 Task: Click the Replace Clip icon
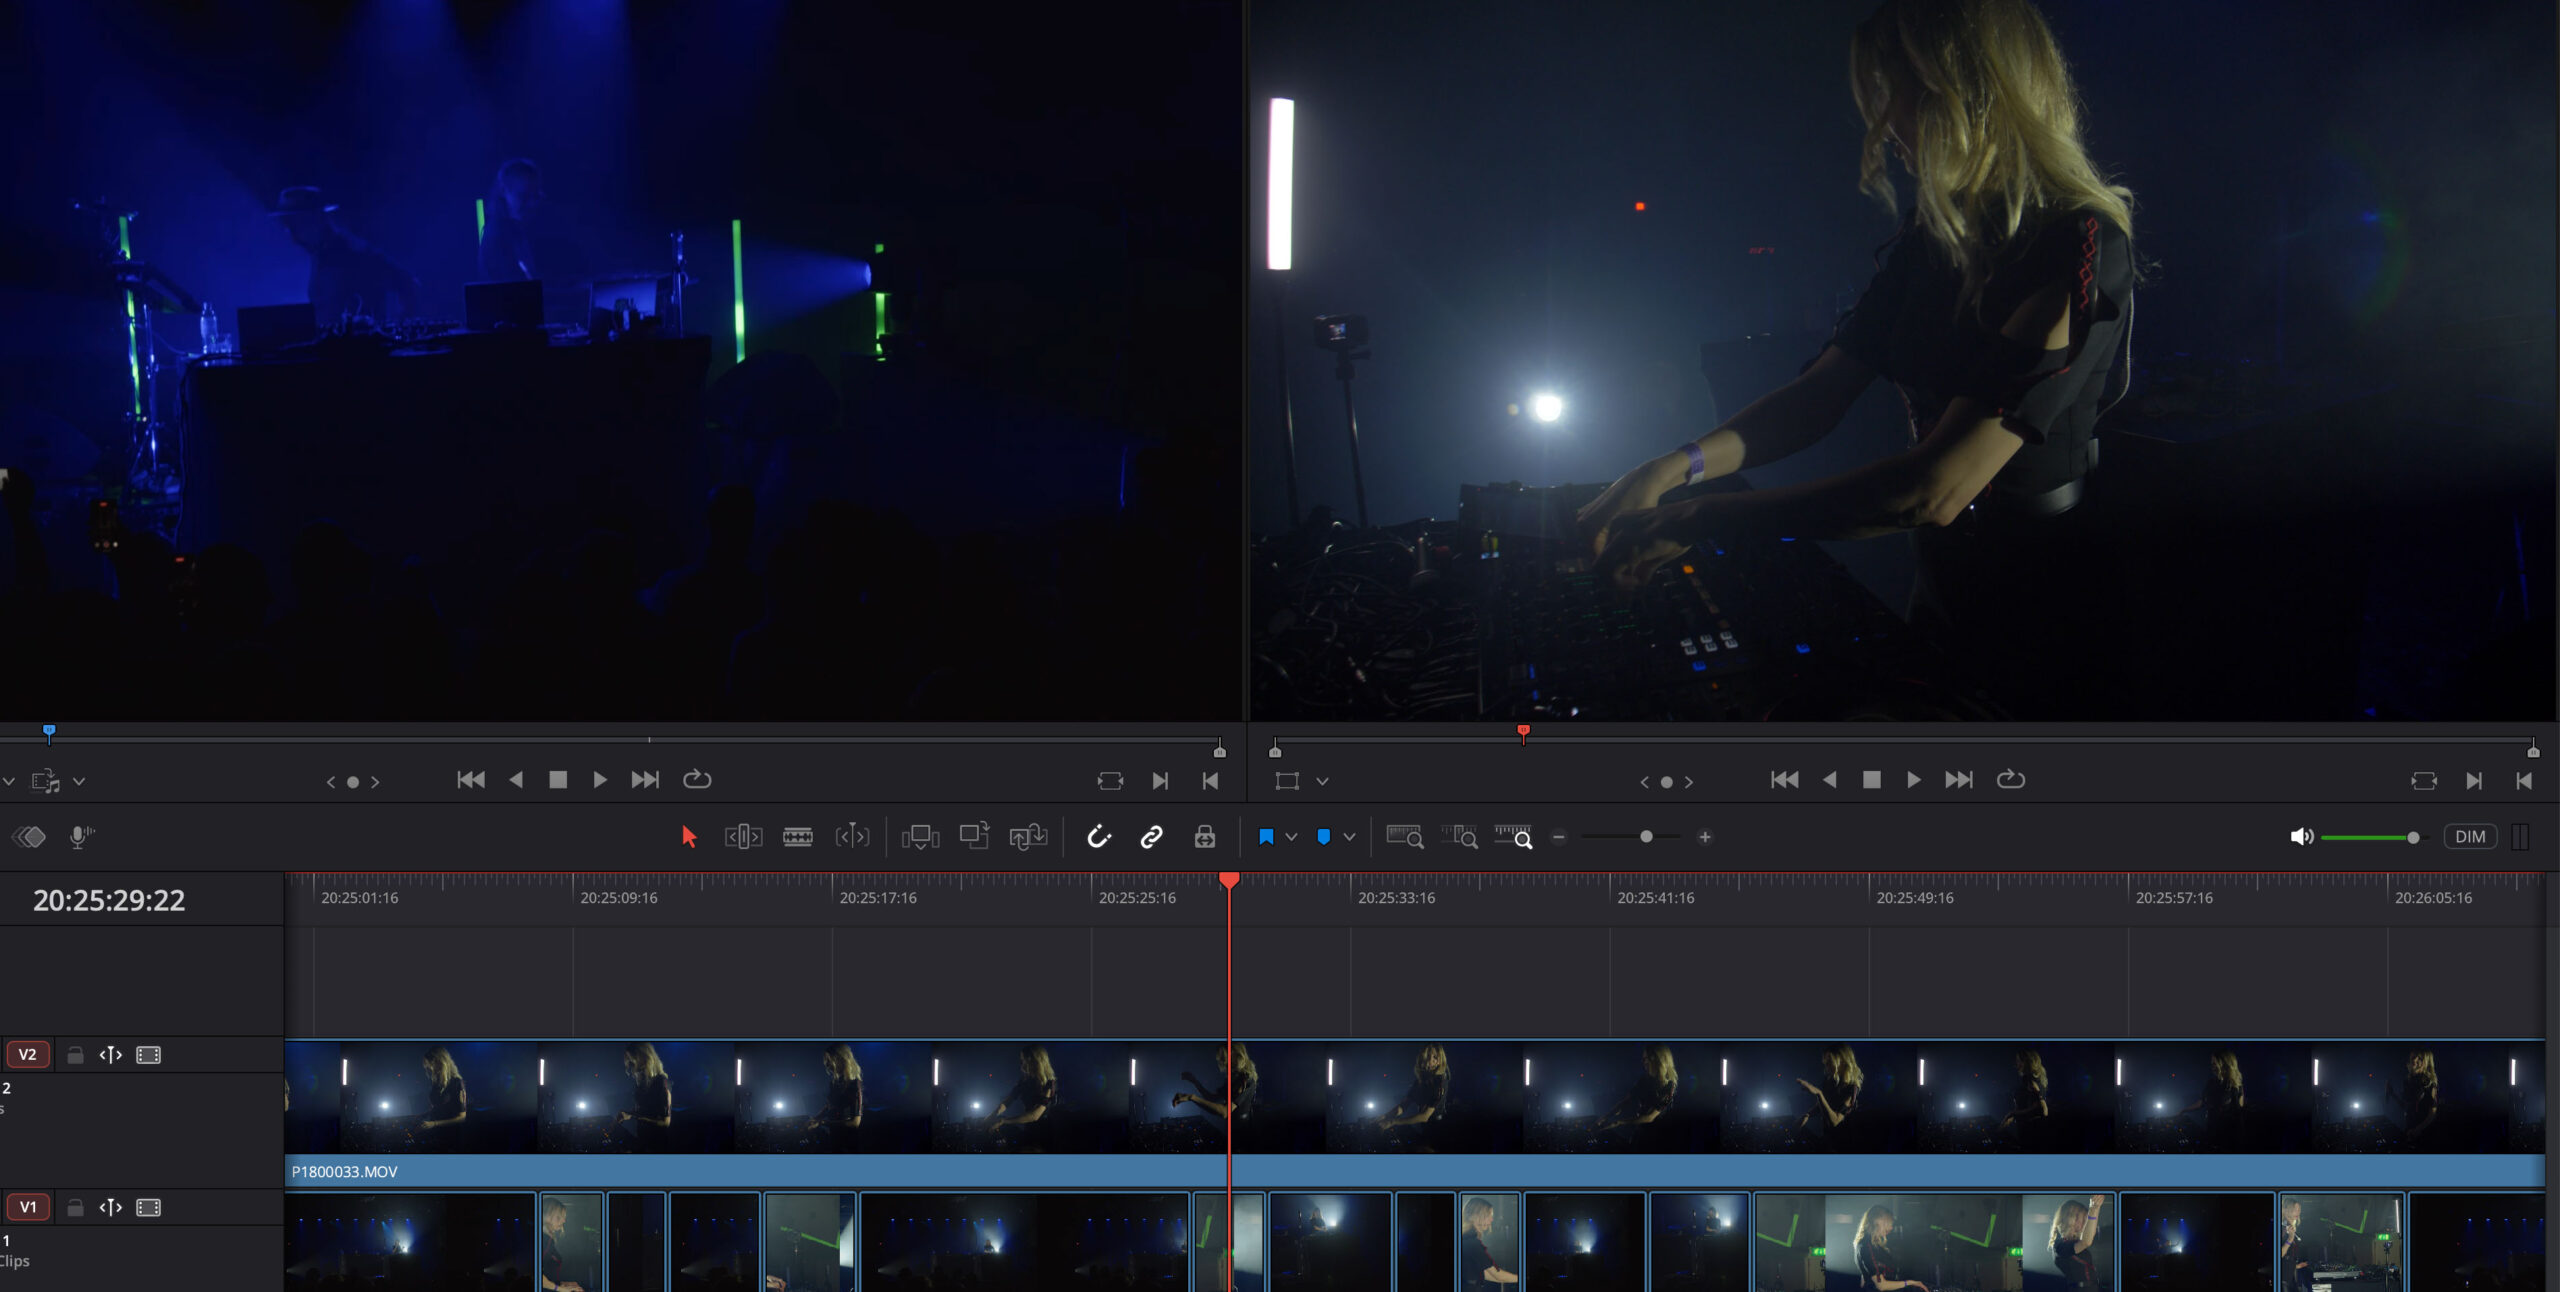click(1028, 837)
